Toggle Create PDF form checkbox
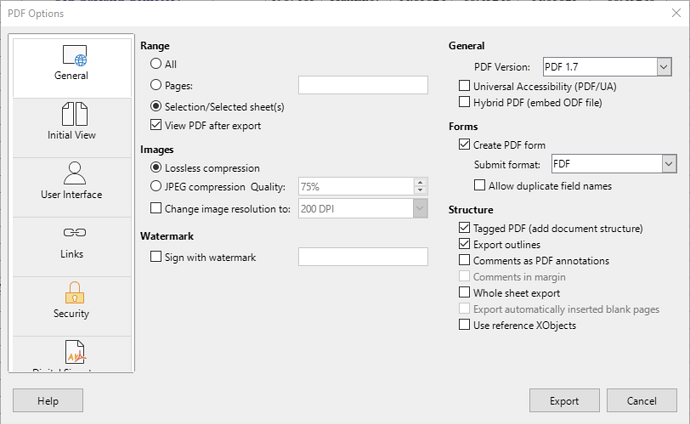Screen dimensions: 690x424 [x=464, y=144]
